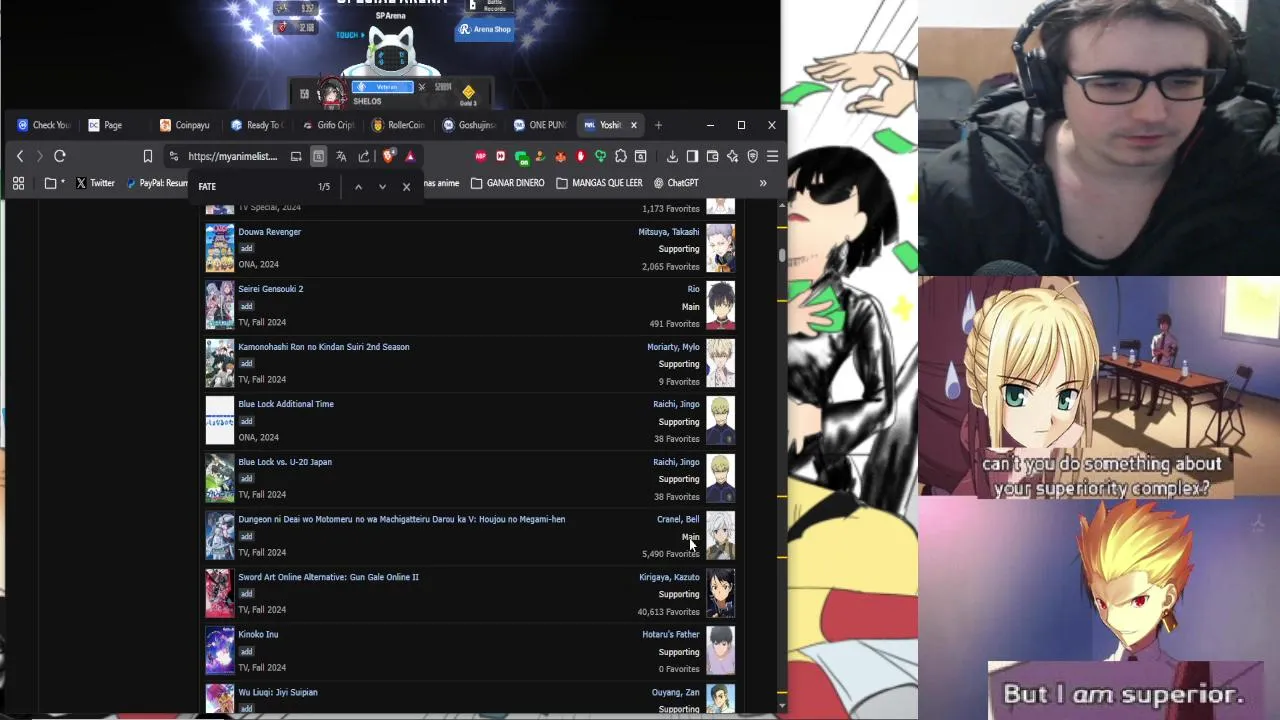1280x720 pixels.
Task: Click the Hotaru's Father character portrait
Action: coord(720,651)
